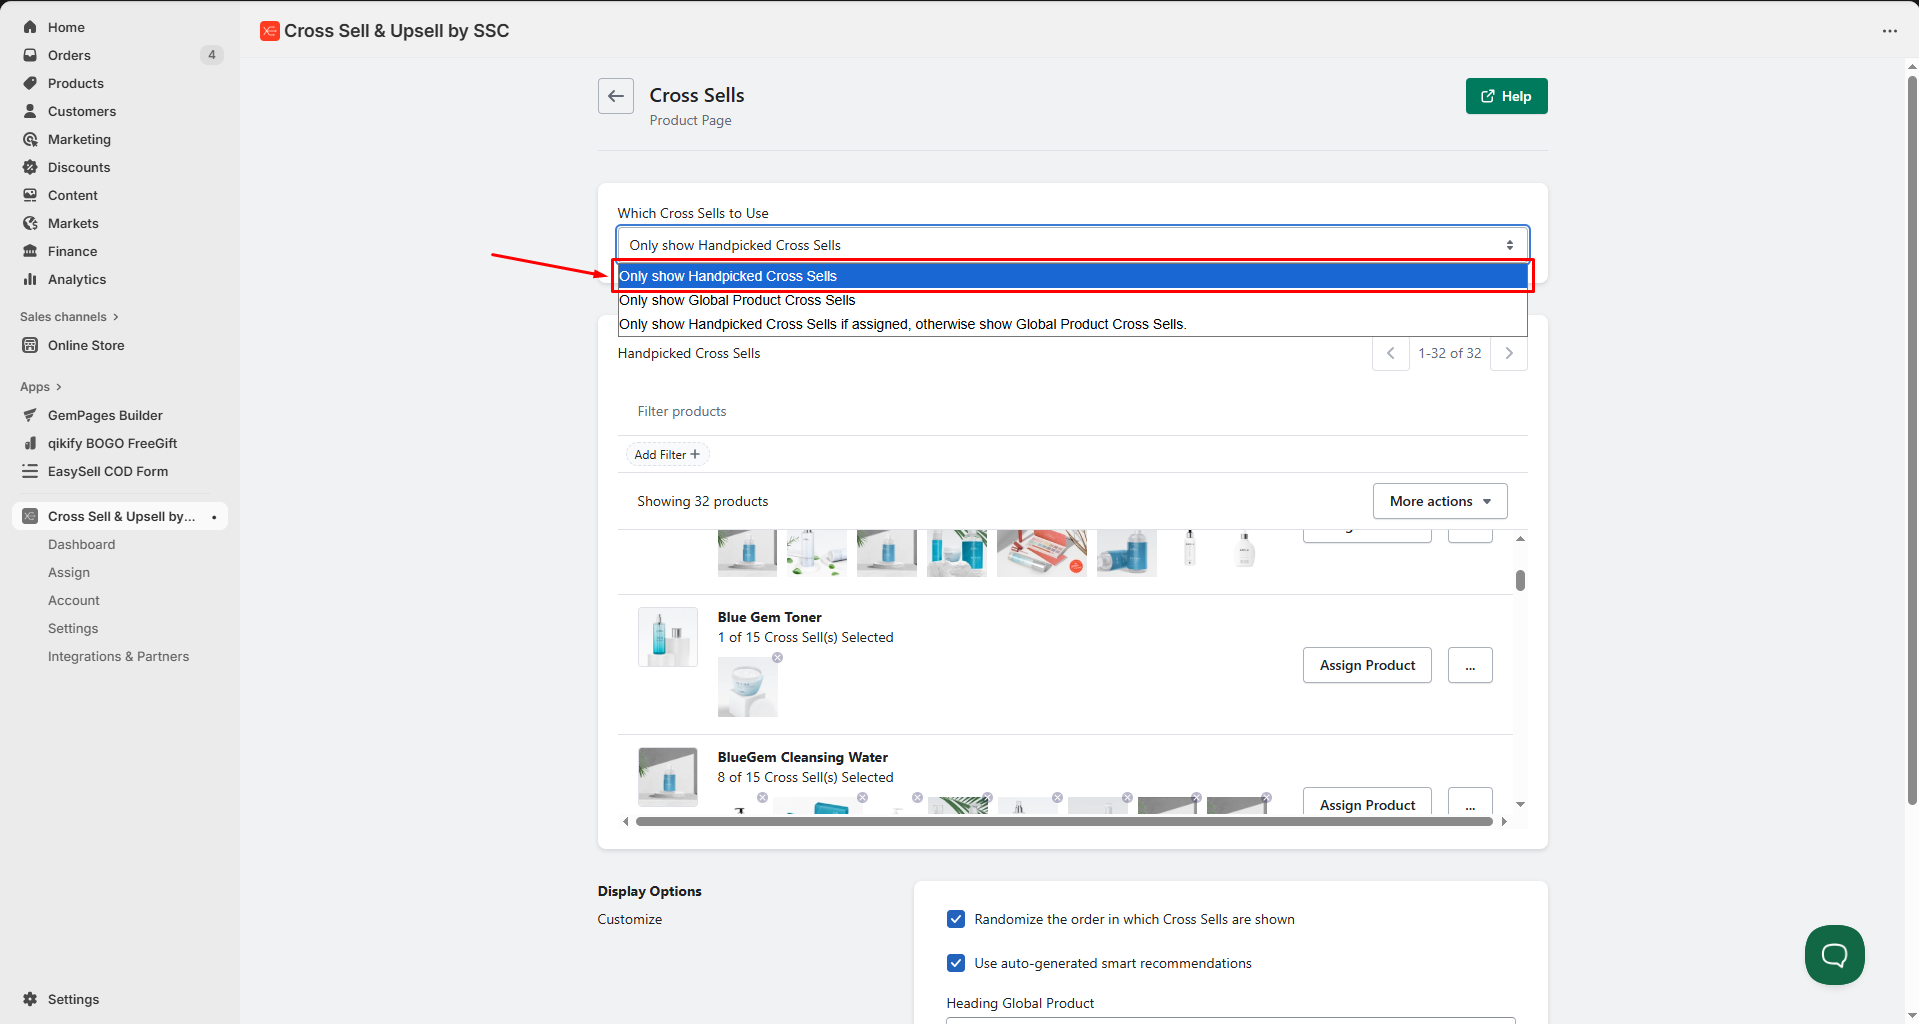1919x1024 pixels.
Task: Click the Discounts sidebar icon
Action: [30, 167]
